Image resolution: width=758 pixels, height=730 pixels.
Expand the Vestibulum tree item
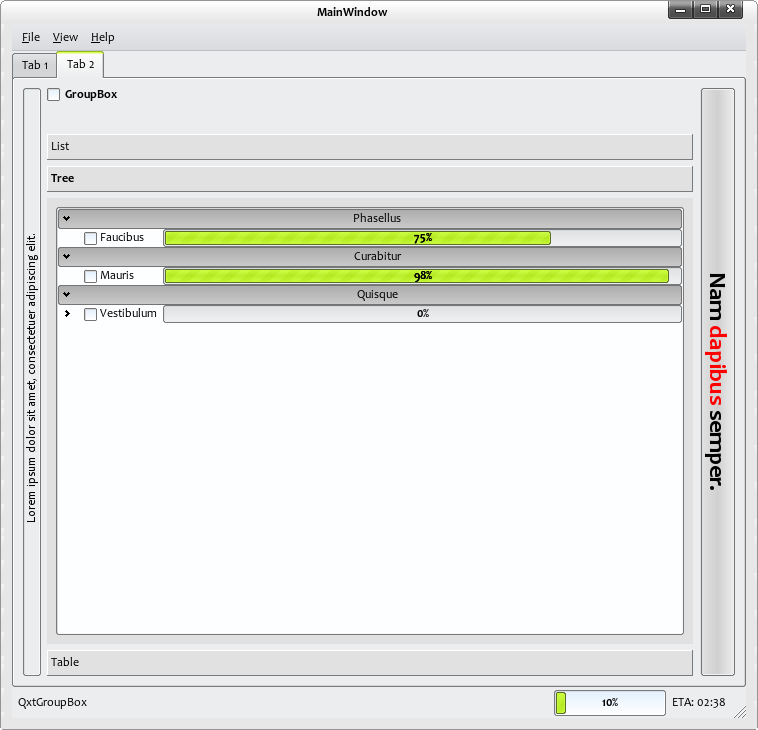pyautogui.click(x=67, y=314)
